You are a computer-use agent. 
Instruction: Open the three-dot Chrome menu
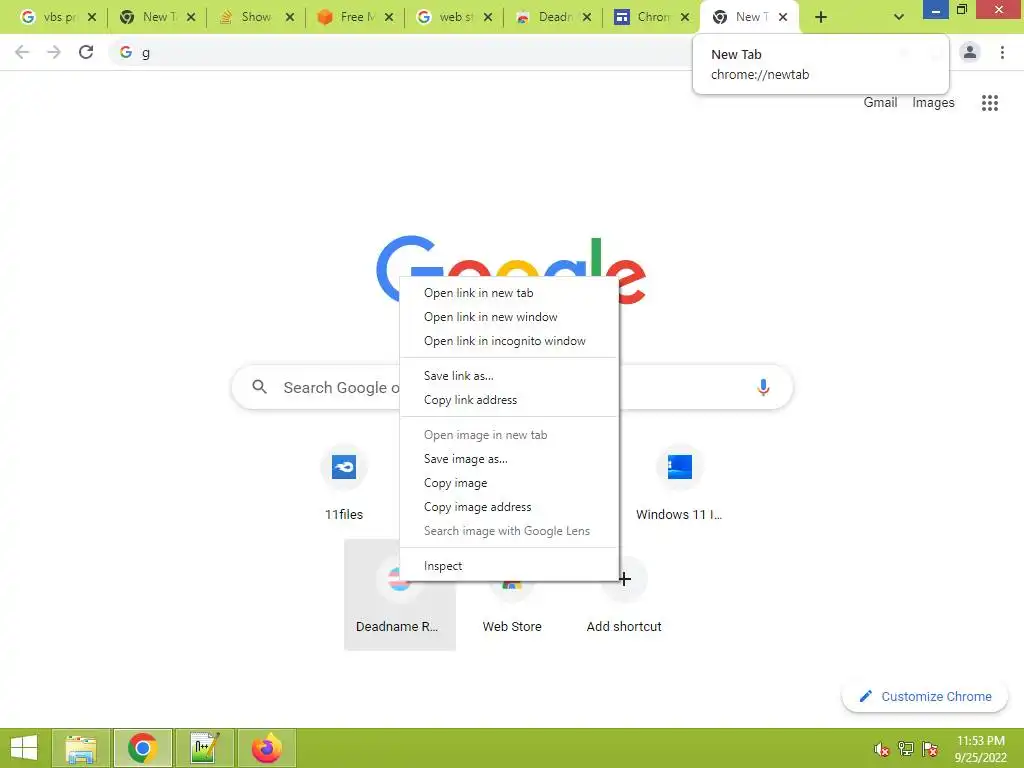tap(1002, 52)
